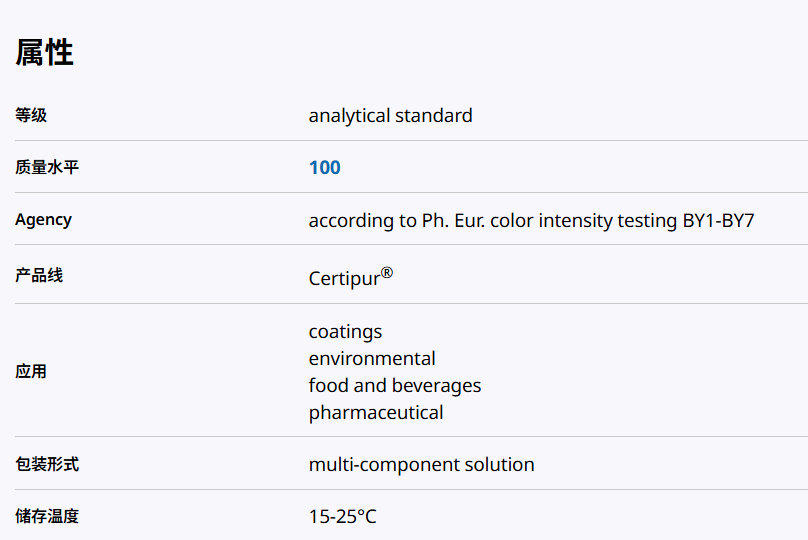This screenshot has height=540, width=808.
Task: Click the food and beverages entry
Action: click(395, 386)
